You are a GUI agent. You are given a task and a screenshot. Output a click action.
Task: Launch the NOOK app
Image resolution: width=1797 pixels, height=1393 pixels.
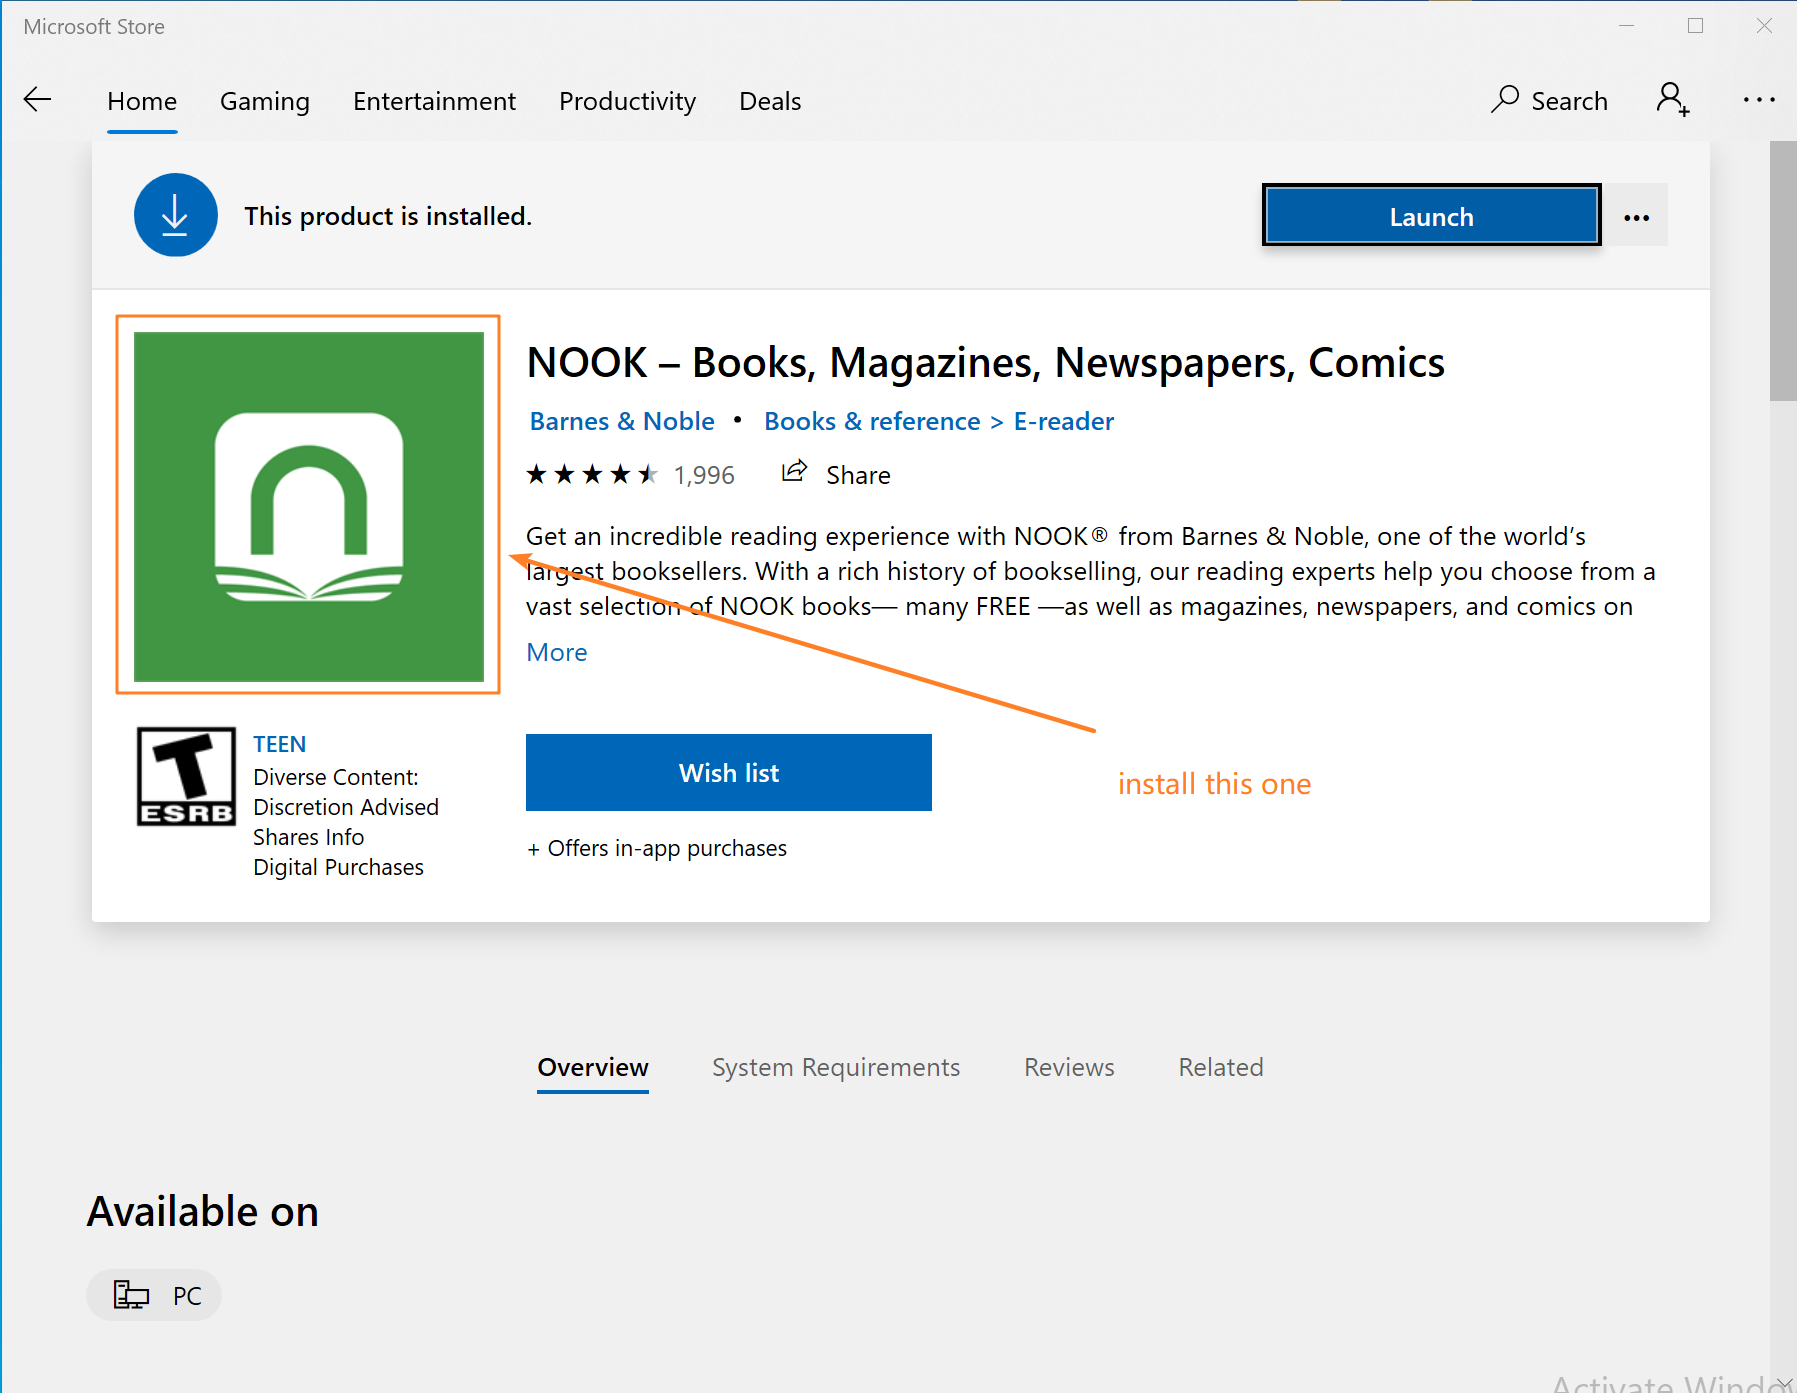[1431, 216]
